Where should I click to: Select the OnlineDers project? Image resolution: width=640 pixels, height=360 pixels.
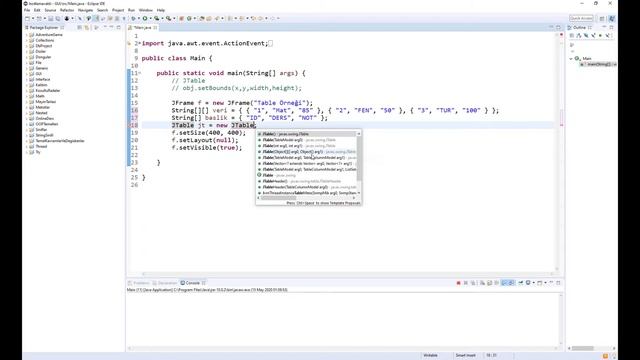point(44,118)
